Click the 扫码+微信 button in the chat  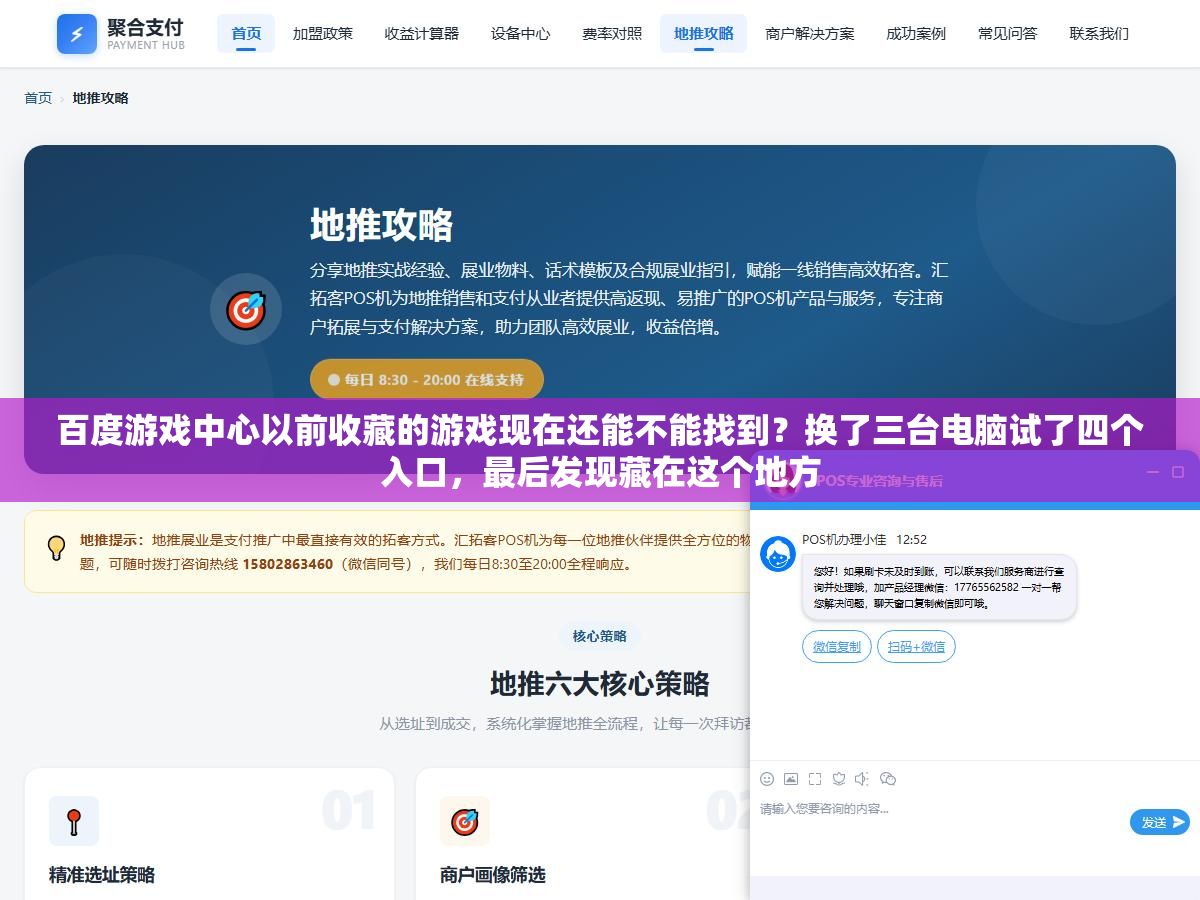pos(916,646)
